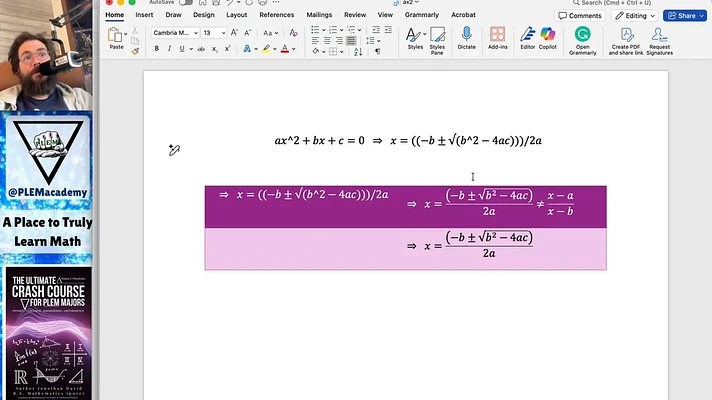Toggle align text right
712x400 pixels.
339,41
